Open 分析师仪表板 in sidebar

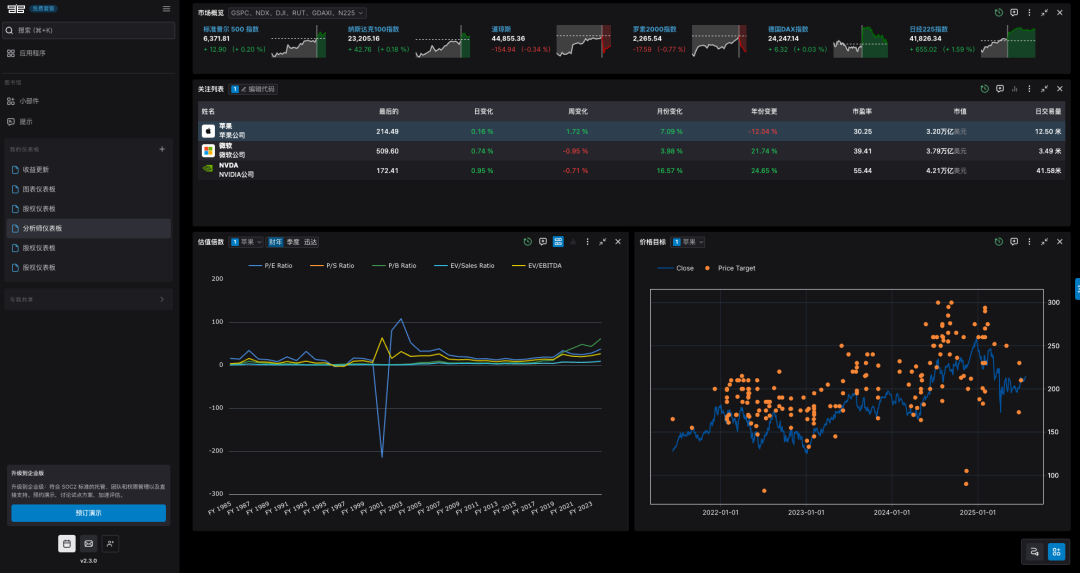pyautogui.click(x=42, y=228)
